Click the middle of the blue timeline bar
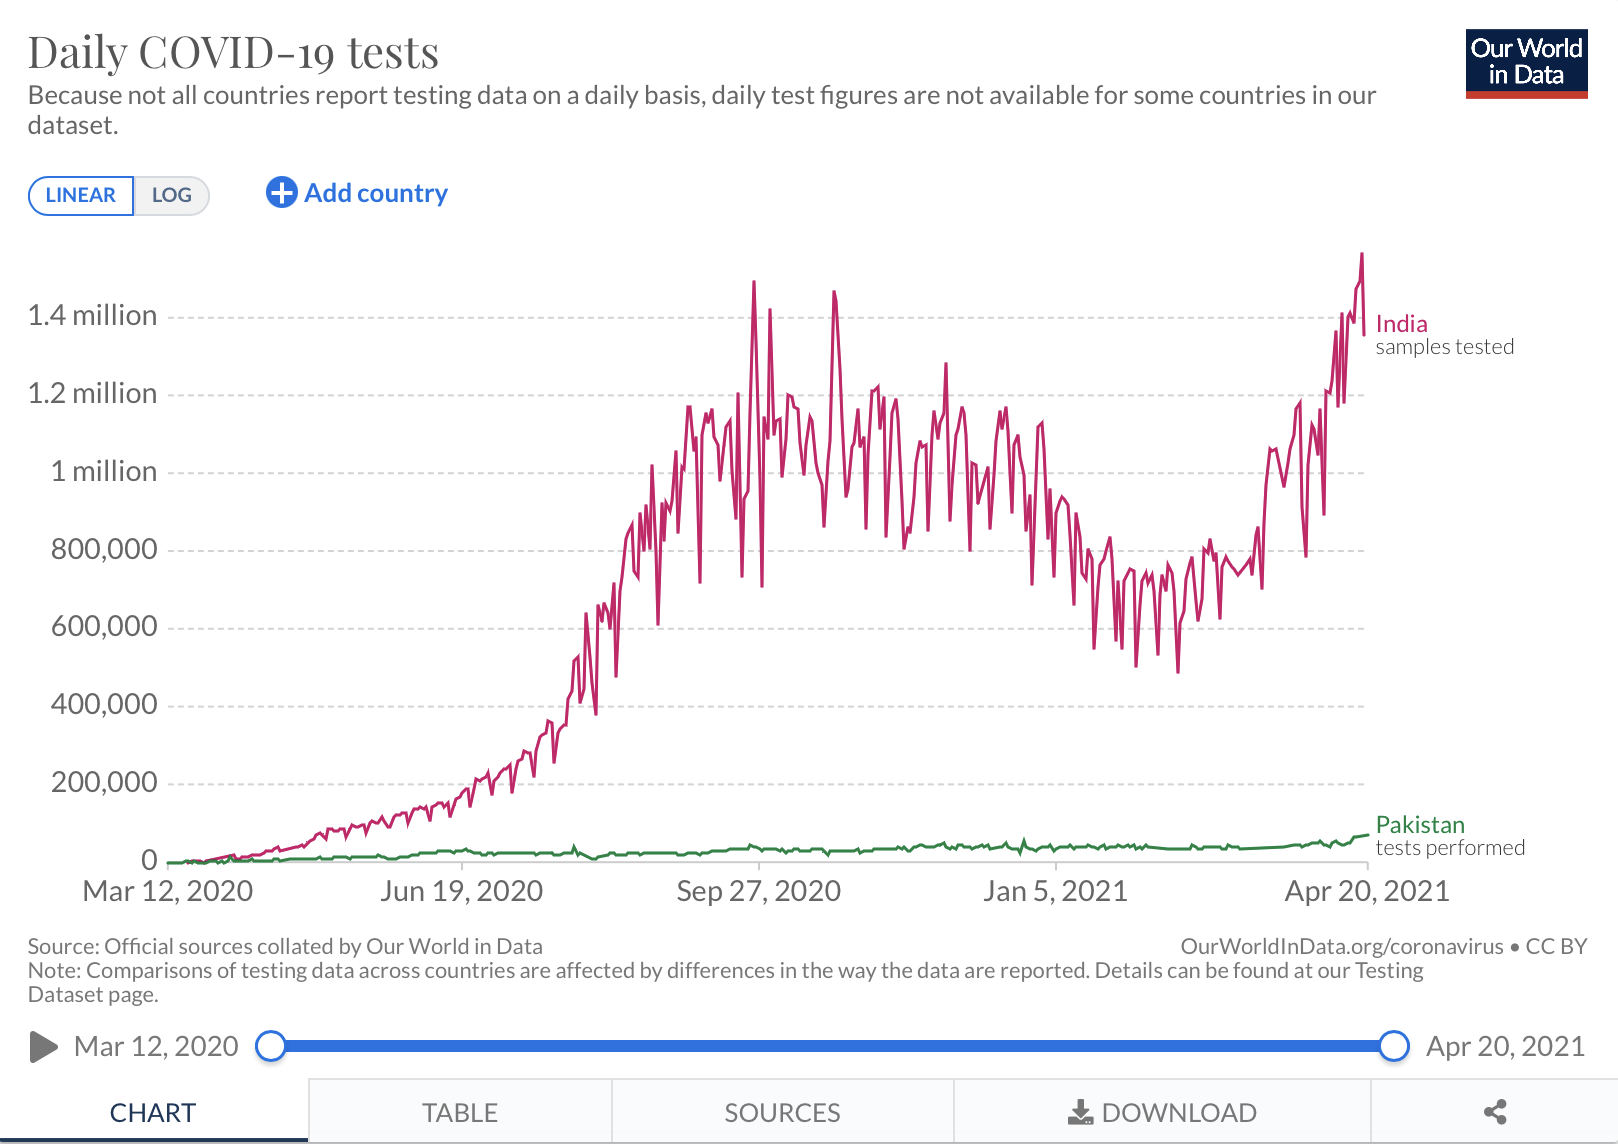 pos(832,1046)
